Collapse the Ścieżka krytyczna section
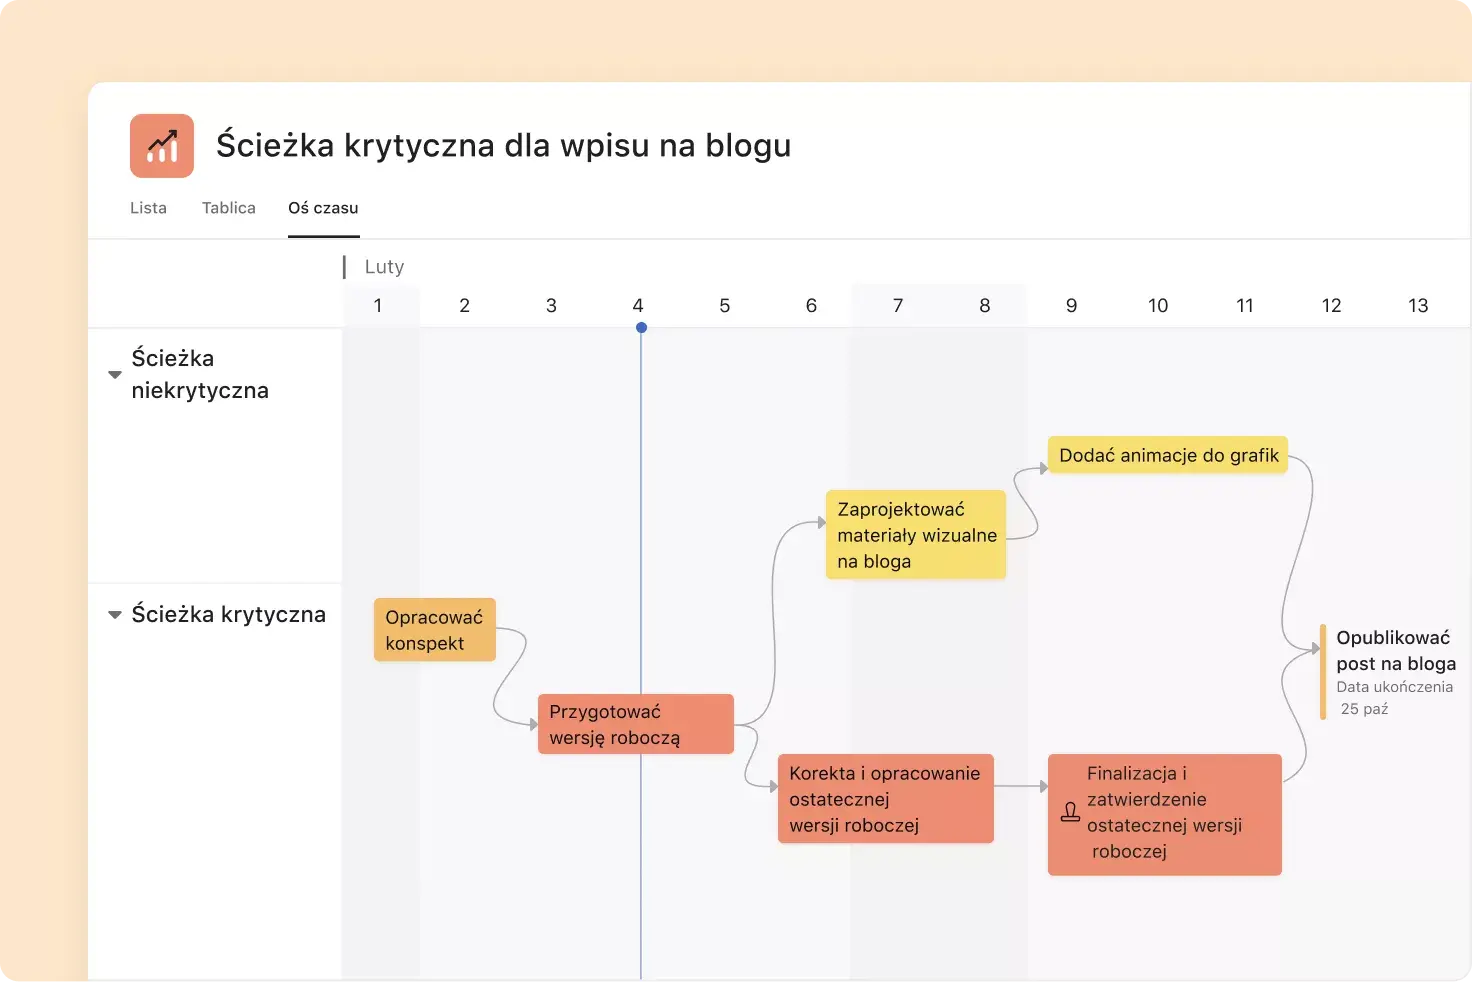This screenshot has width=1472, height=982. click(115, 615)
